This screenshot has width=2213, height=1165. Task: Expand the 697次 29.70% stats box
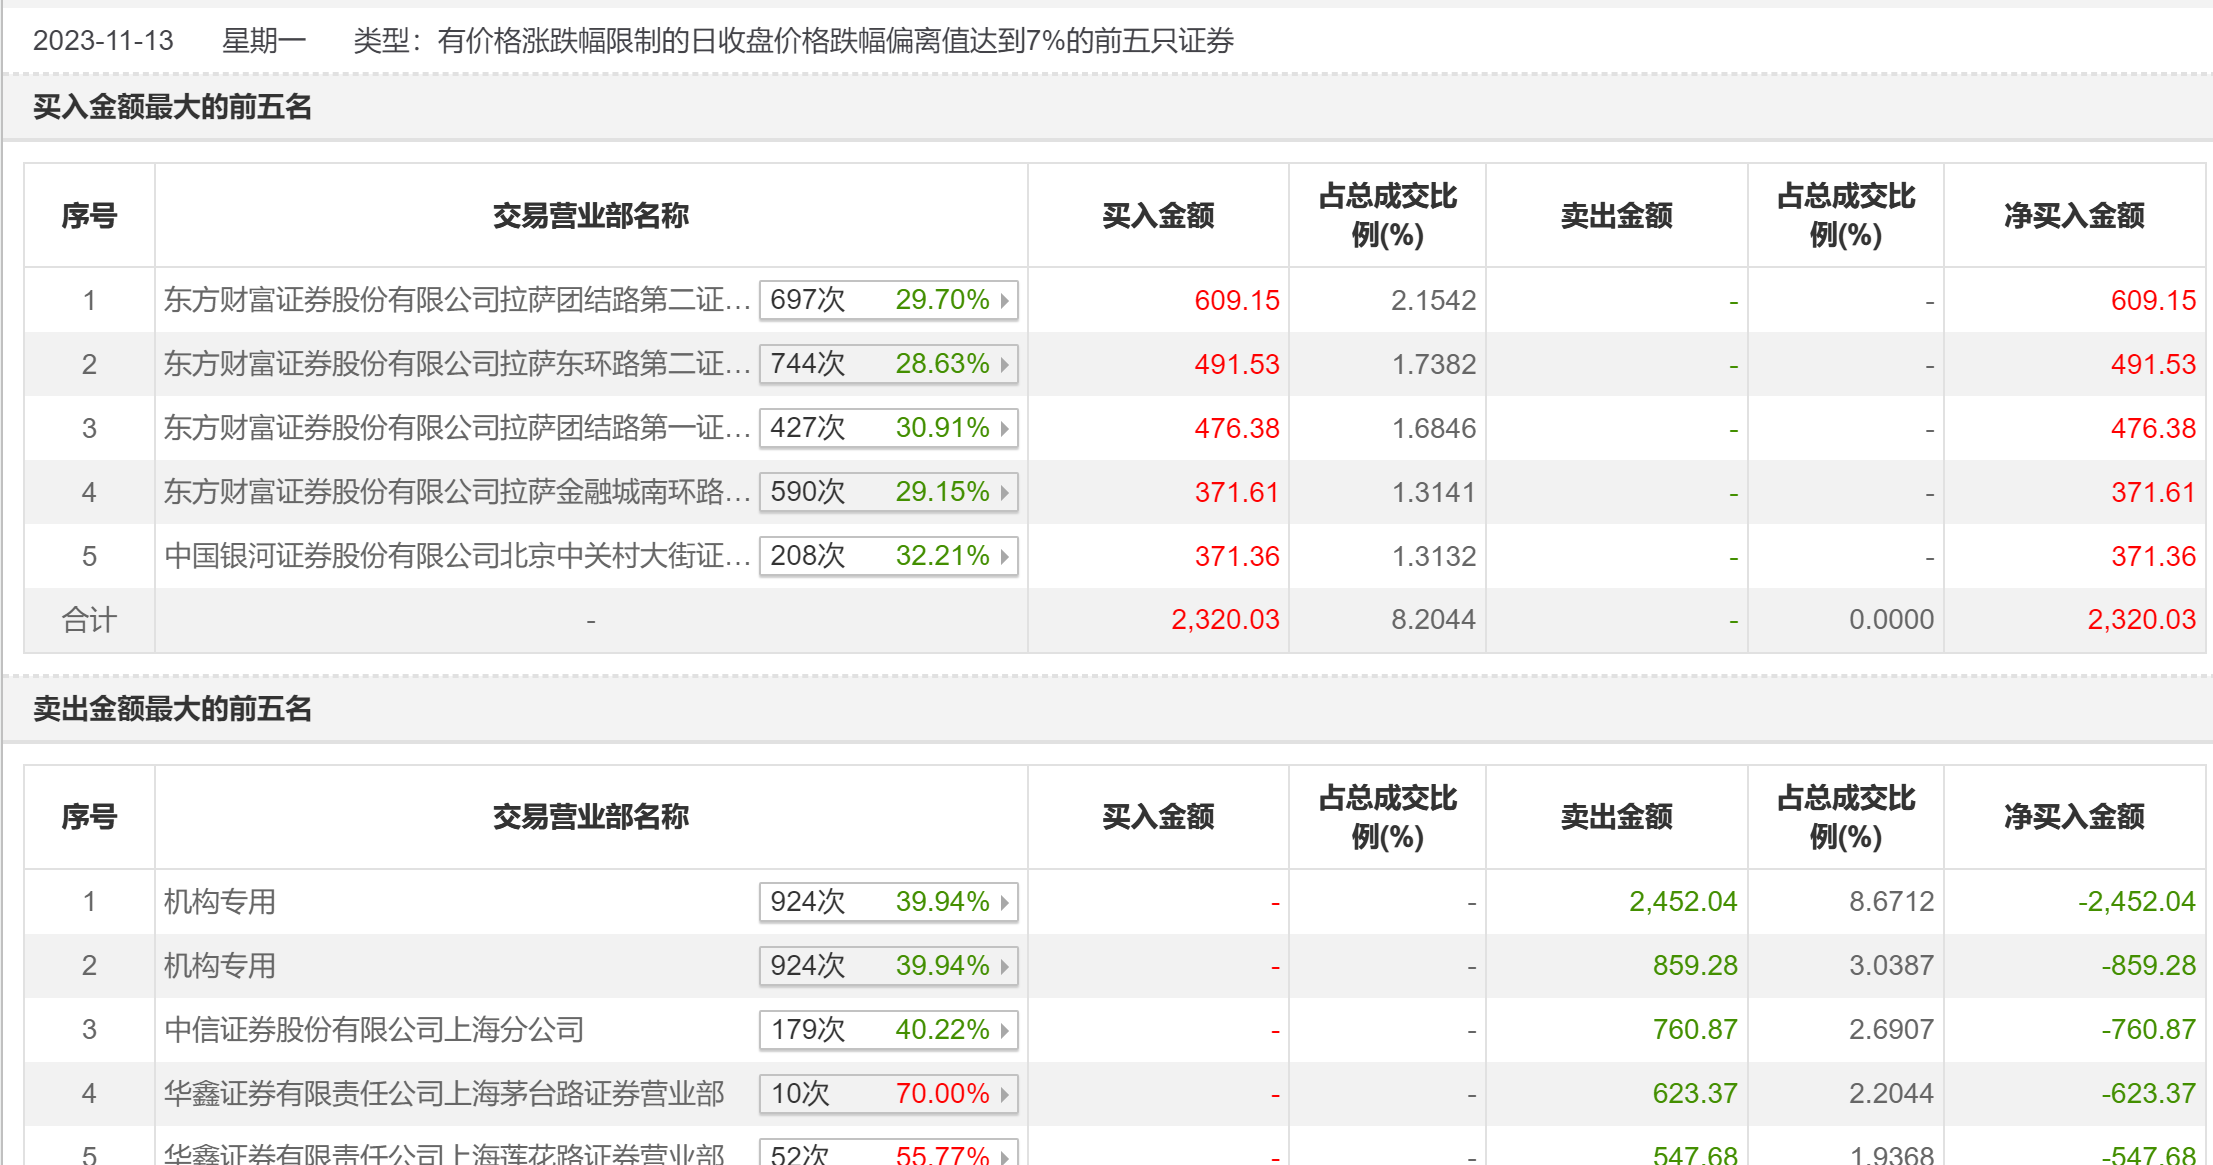point(888,300)
